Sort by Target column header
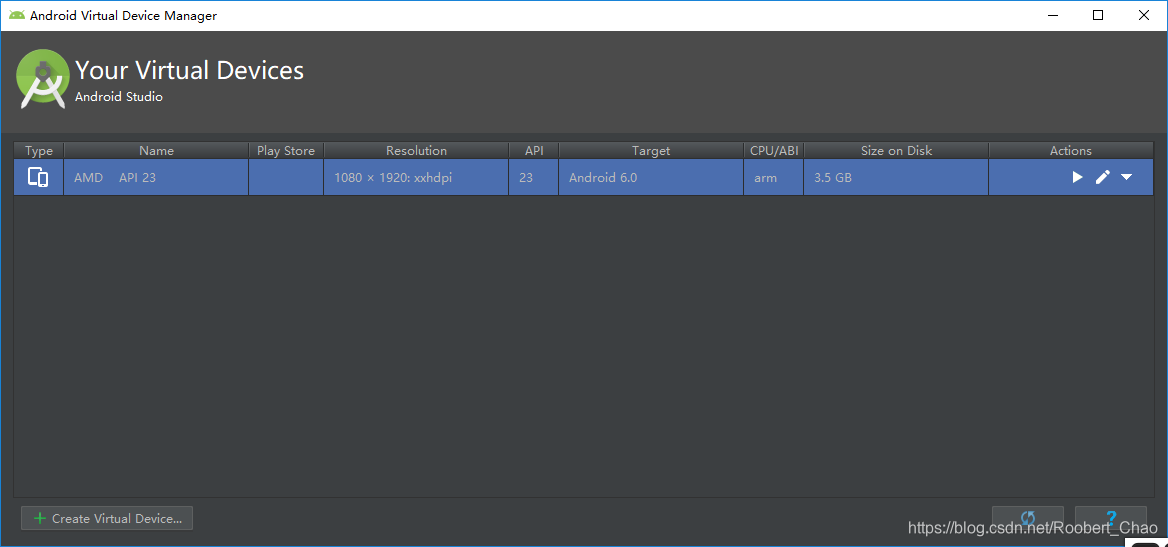 (x=651, y=151)
